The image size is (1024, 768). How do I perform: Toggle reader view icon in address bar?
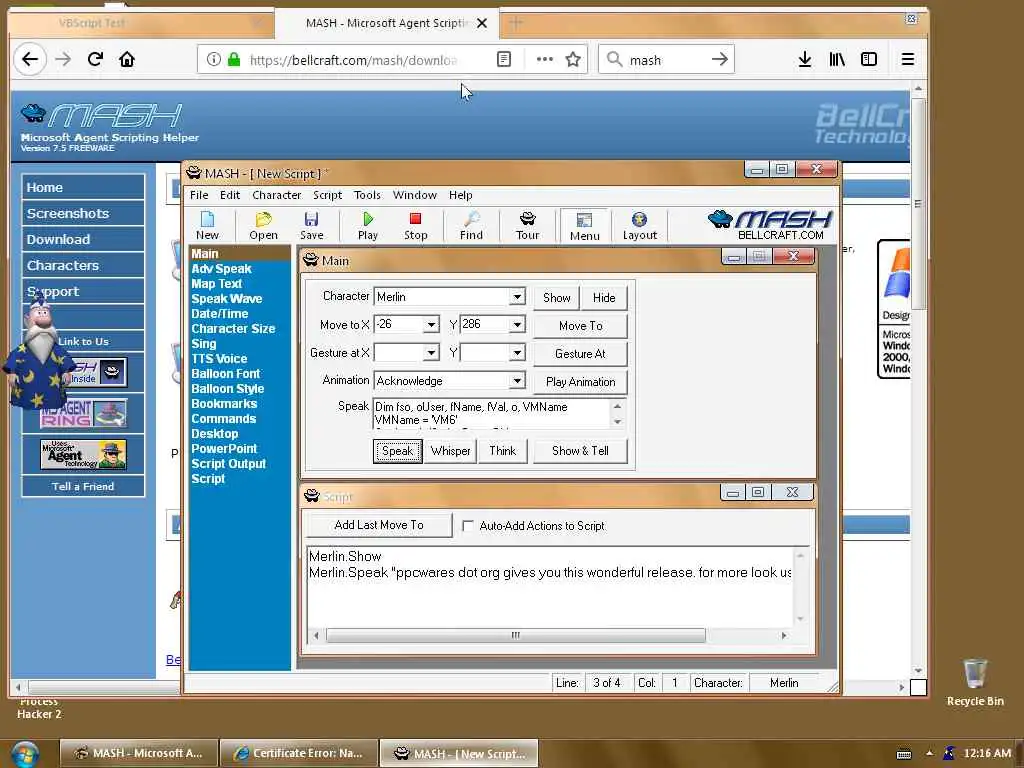tap(504, 59)
